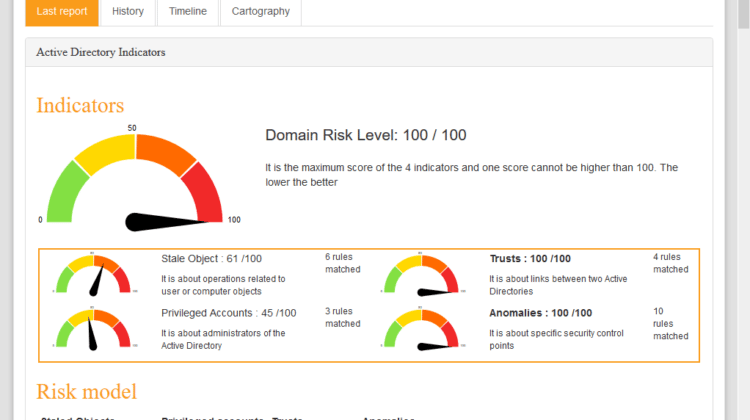Click '4 rules matched' beside Trusts
This screenshot has height=420, width=750.
point(671,263)
